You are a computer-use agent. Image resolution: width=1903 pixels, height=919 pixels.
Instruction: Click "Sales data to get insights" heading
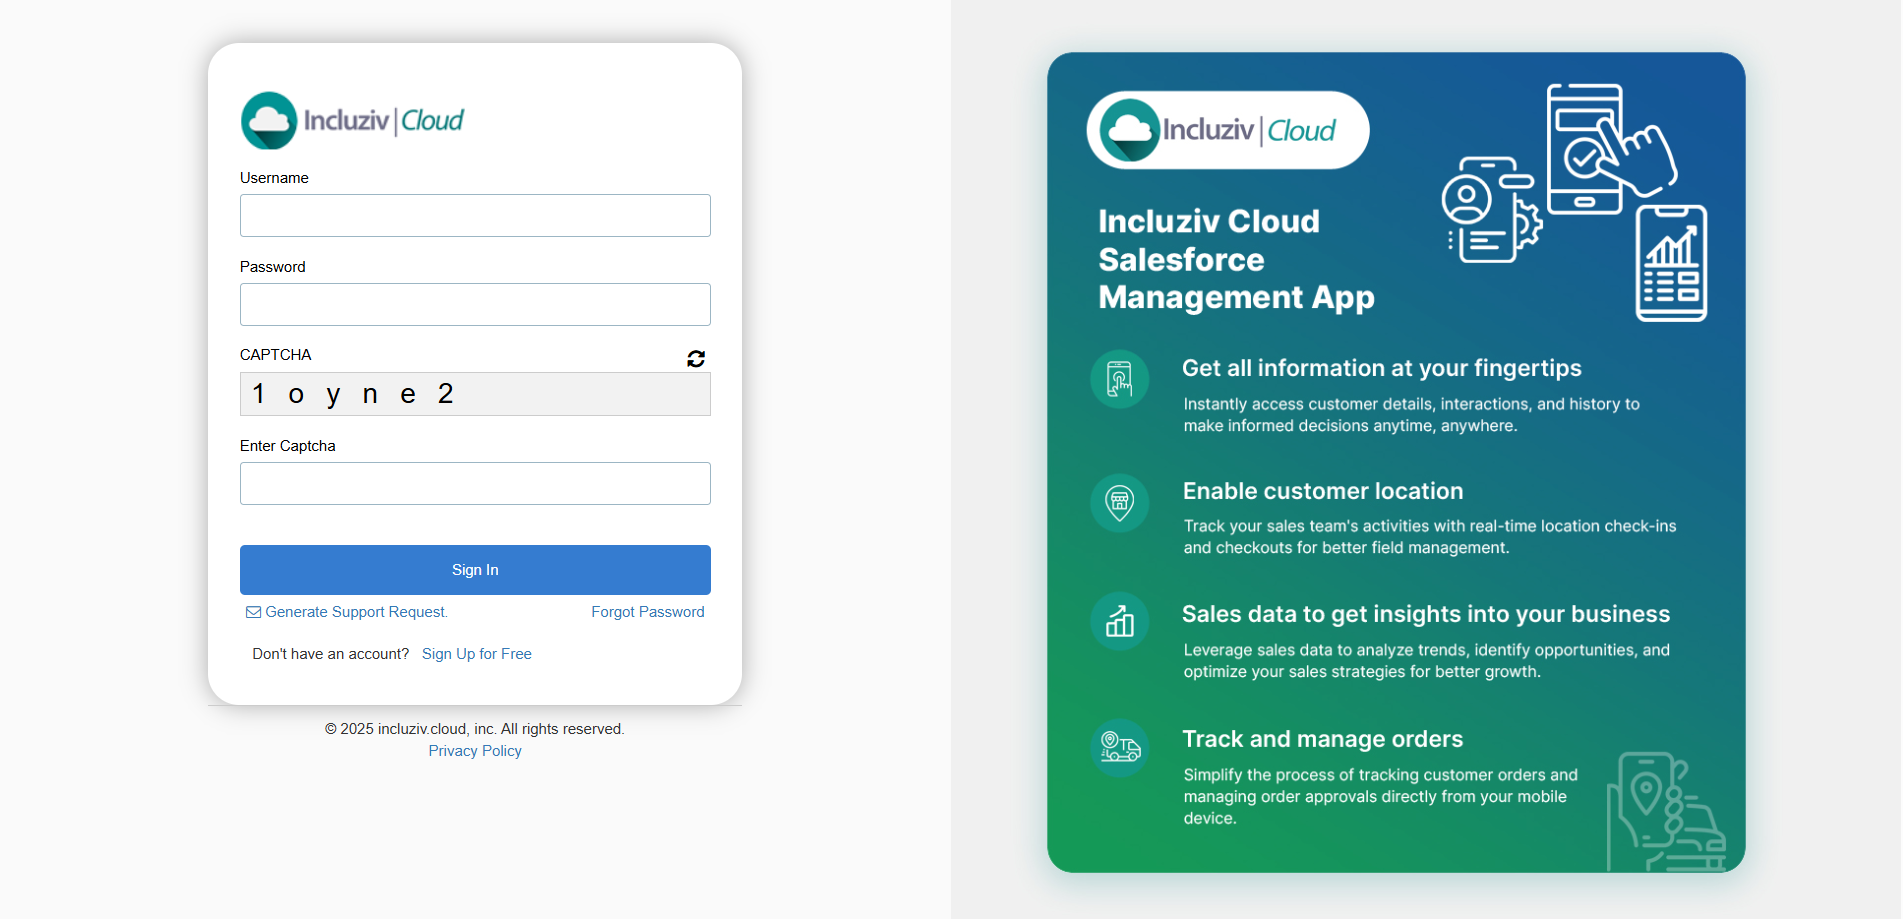(1426, 614)
